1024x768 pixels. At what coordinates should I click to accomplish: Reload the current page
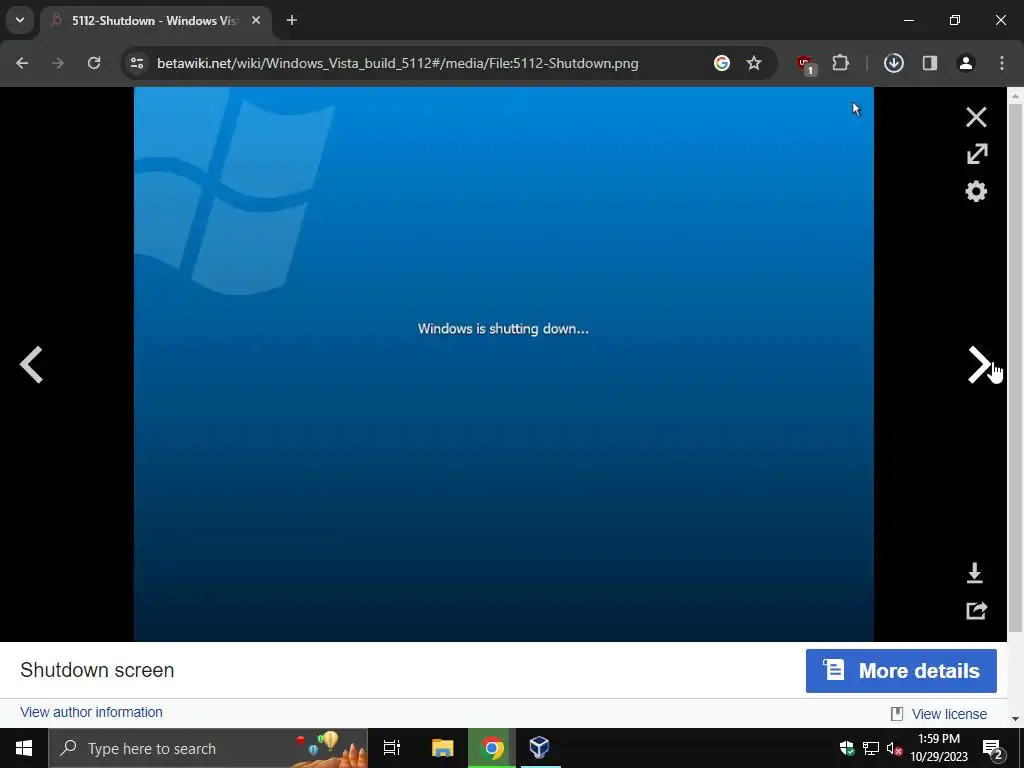coord(94,63)
